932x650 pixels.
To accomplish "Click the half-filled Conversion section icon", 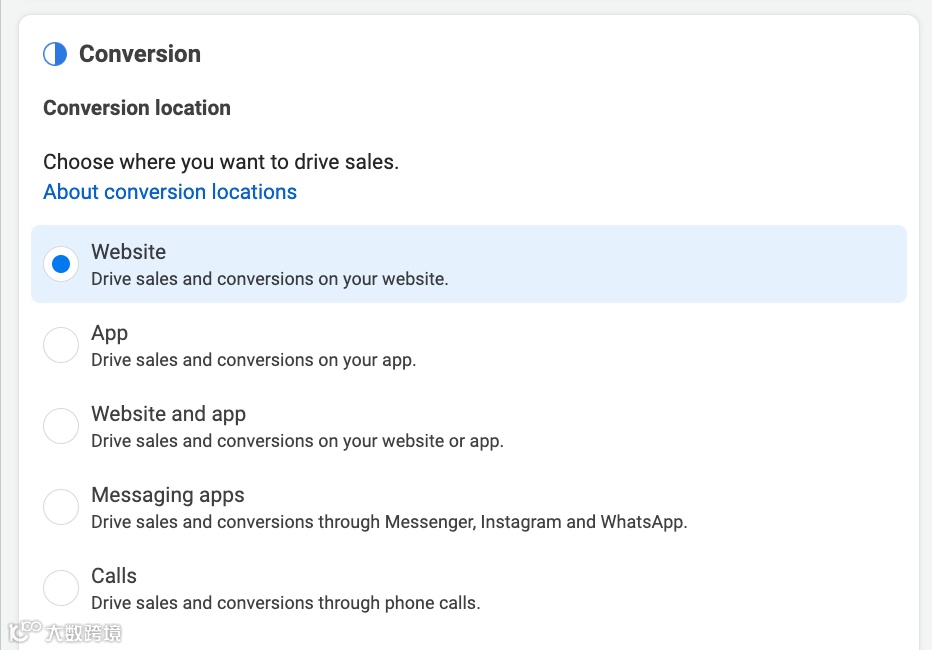I will click(x=55, y=54).
